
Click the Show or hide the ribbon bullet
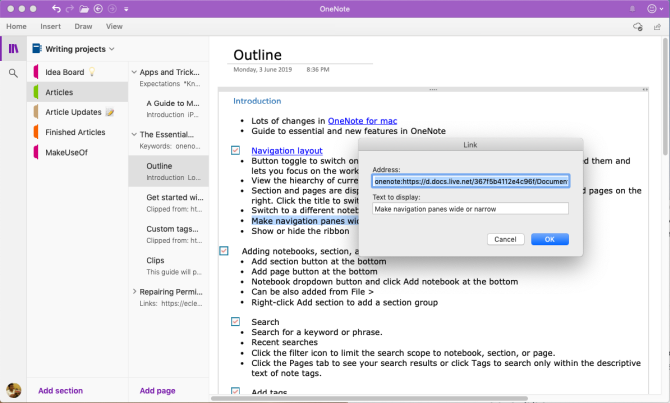point(300,231)
